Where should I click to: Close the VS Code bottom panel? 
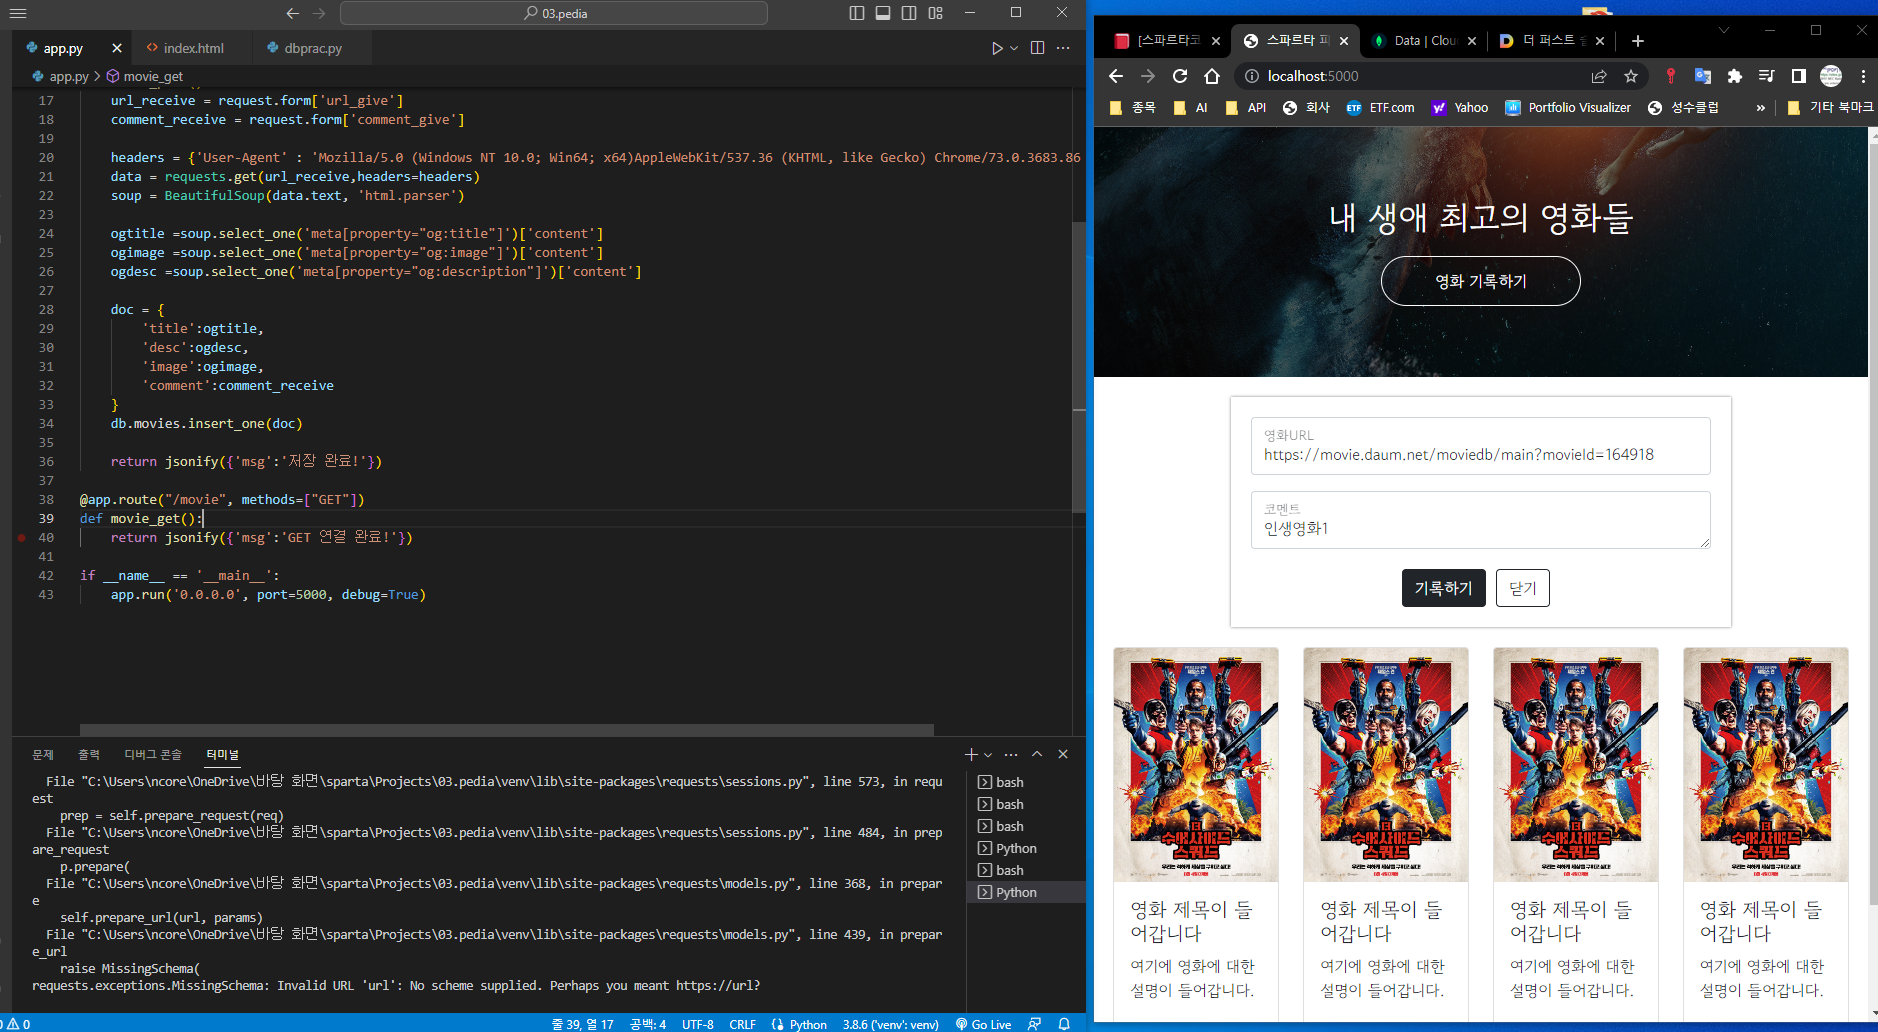pyautogui.click(x=1063, y=754)
